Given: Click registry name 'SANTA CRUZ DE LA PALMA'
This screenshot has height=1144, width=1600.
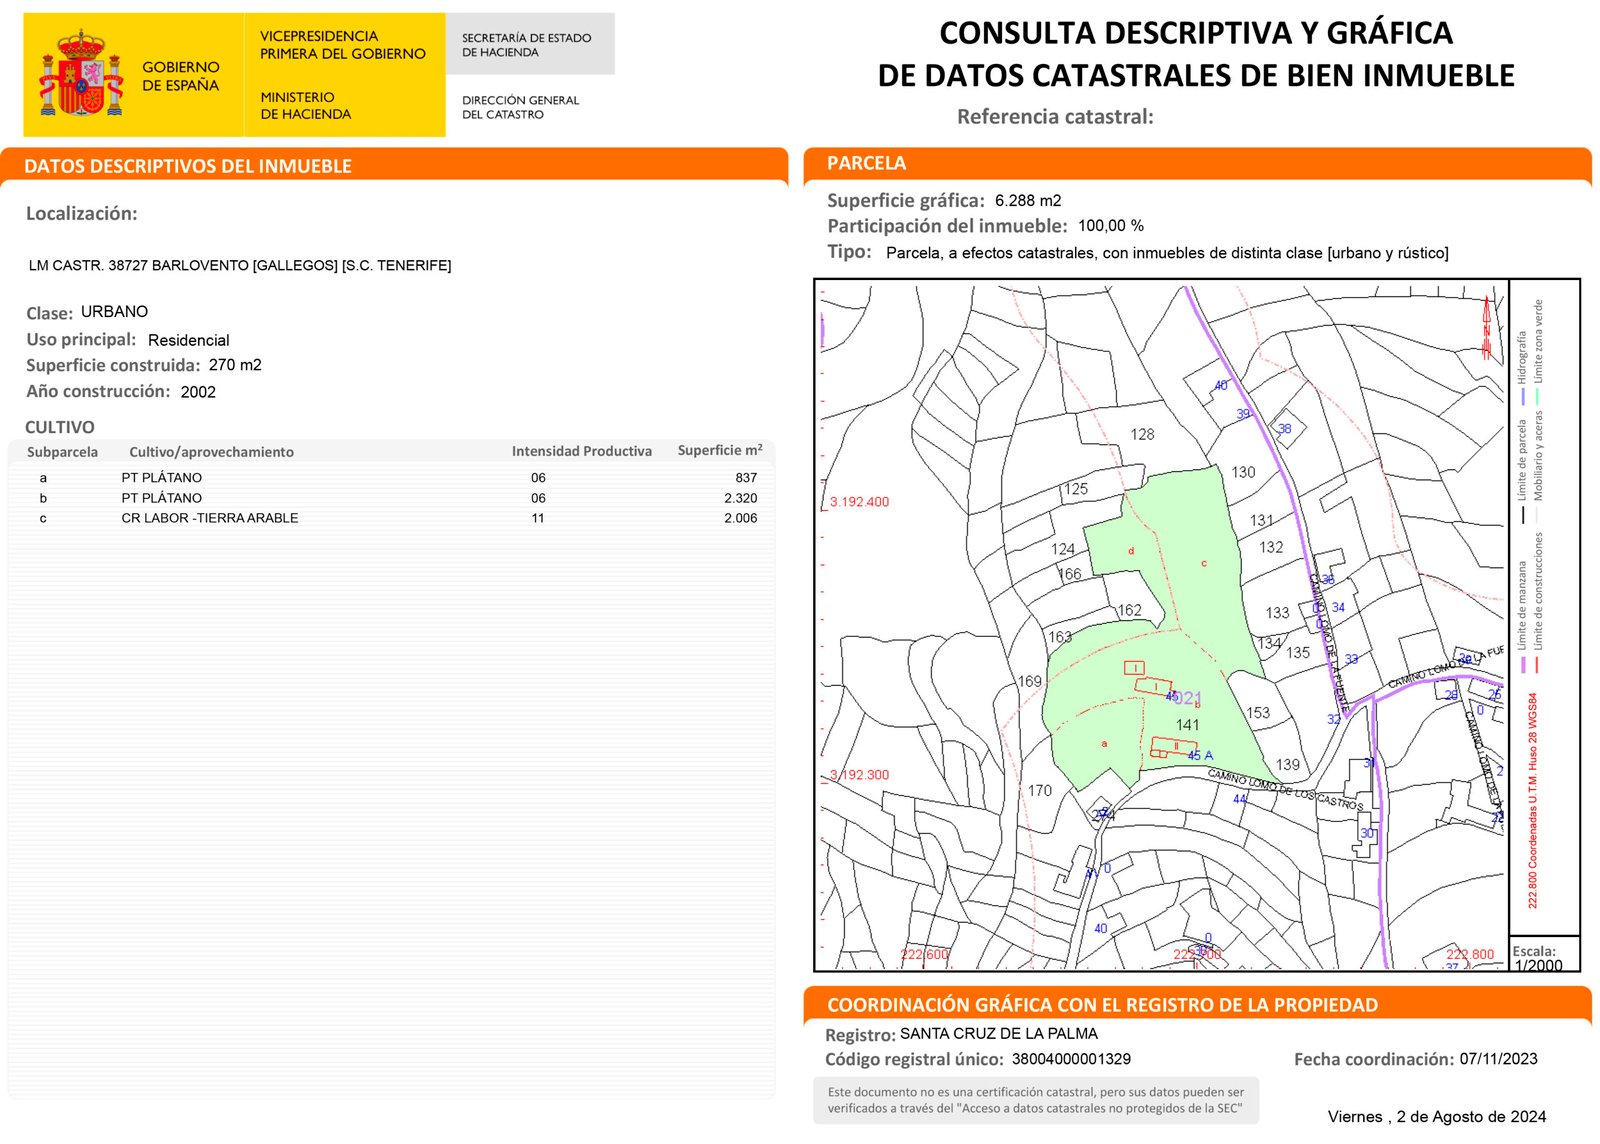Looking at the screenshot, I should [x=999, y=1034].
